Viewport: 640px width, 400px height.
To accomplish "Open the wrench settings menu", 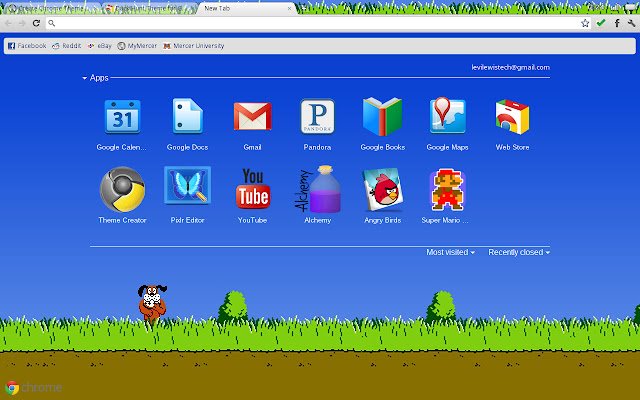I will click(631, 23).
